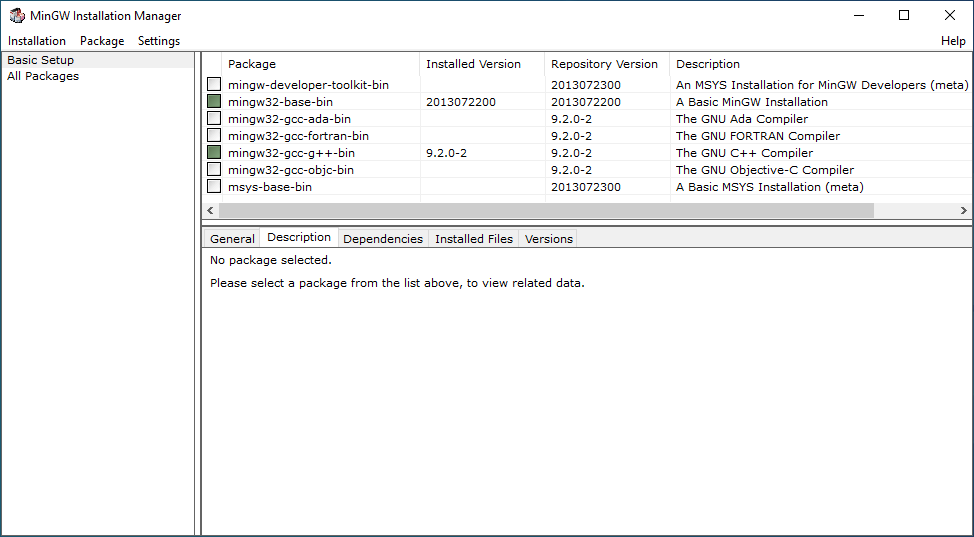Viewport: 974px width, 537px height.
Task: Sort by the Installed Version column header
Action: coord(482,64)
